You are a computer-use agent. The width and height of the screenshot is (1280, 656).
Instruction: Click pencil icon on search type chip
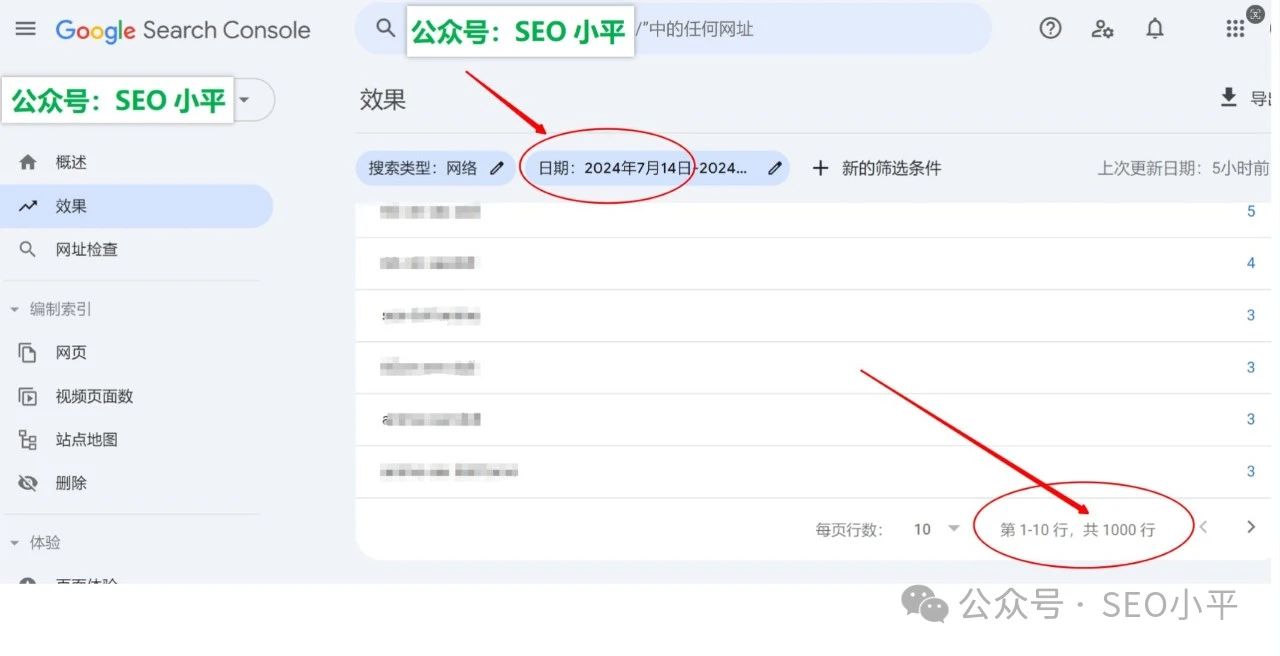(497, 168)
